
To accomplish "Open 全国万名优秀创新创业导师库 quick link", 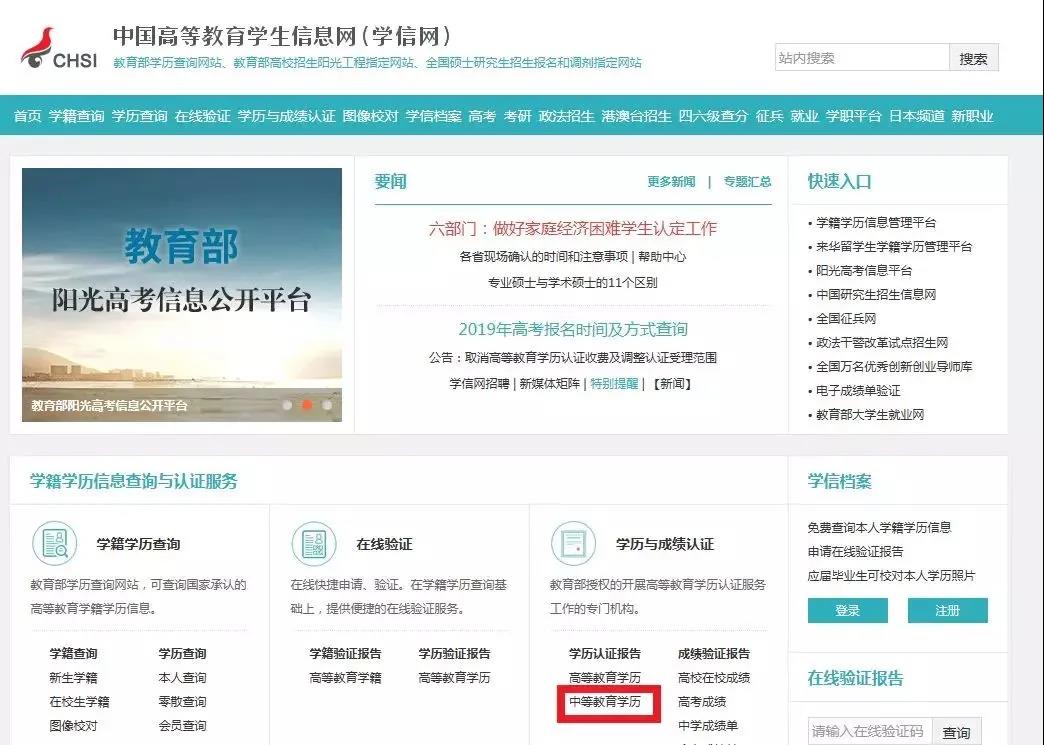I will pyautogui.click(x=894, y=366).
